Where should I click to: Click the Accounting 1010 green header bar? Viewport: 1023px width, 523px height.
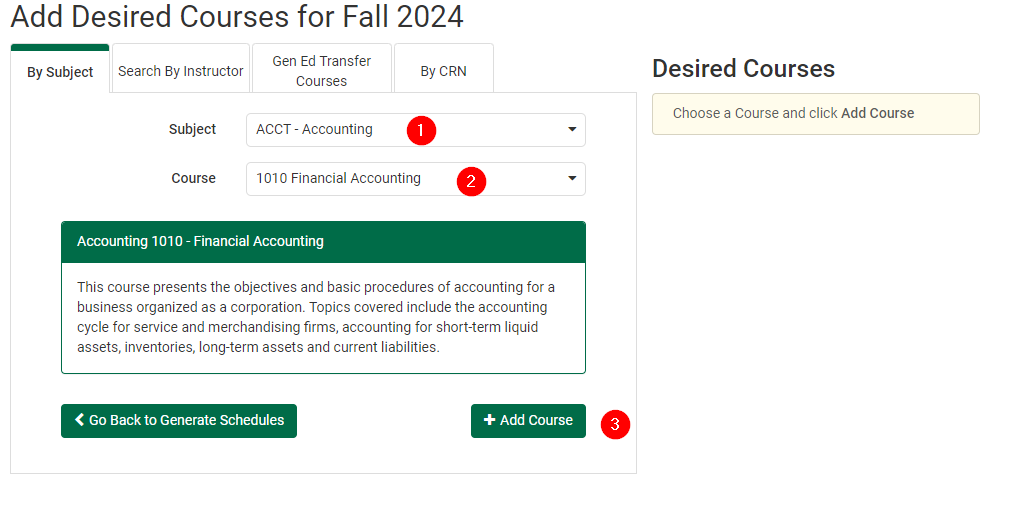pyautogui.click(x=323, y=242)
